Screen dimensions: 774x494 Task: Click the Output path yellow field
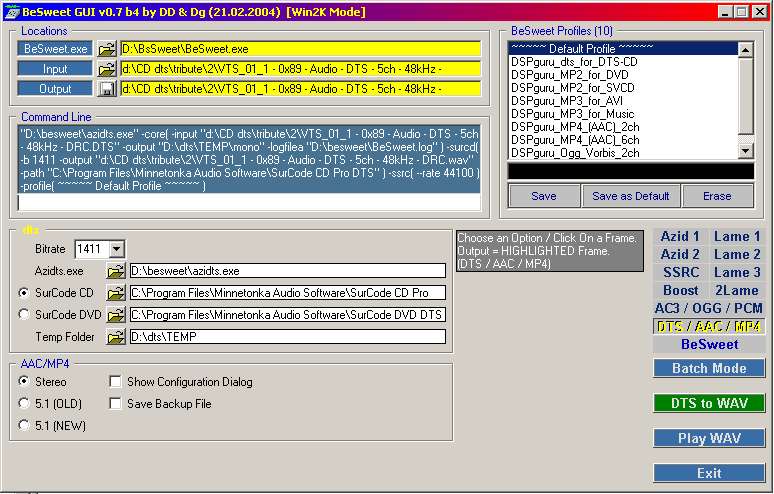[x=300, y=89]
